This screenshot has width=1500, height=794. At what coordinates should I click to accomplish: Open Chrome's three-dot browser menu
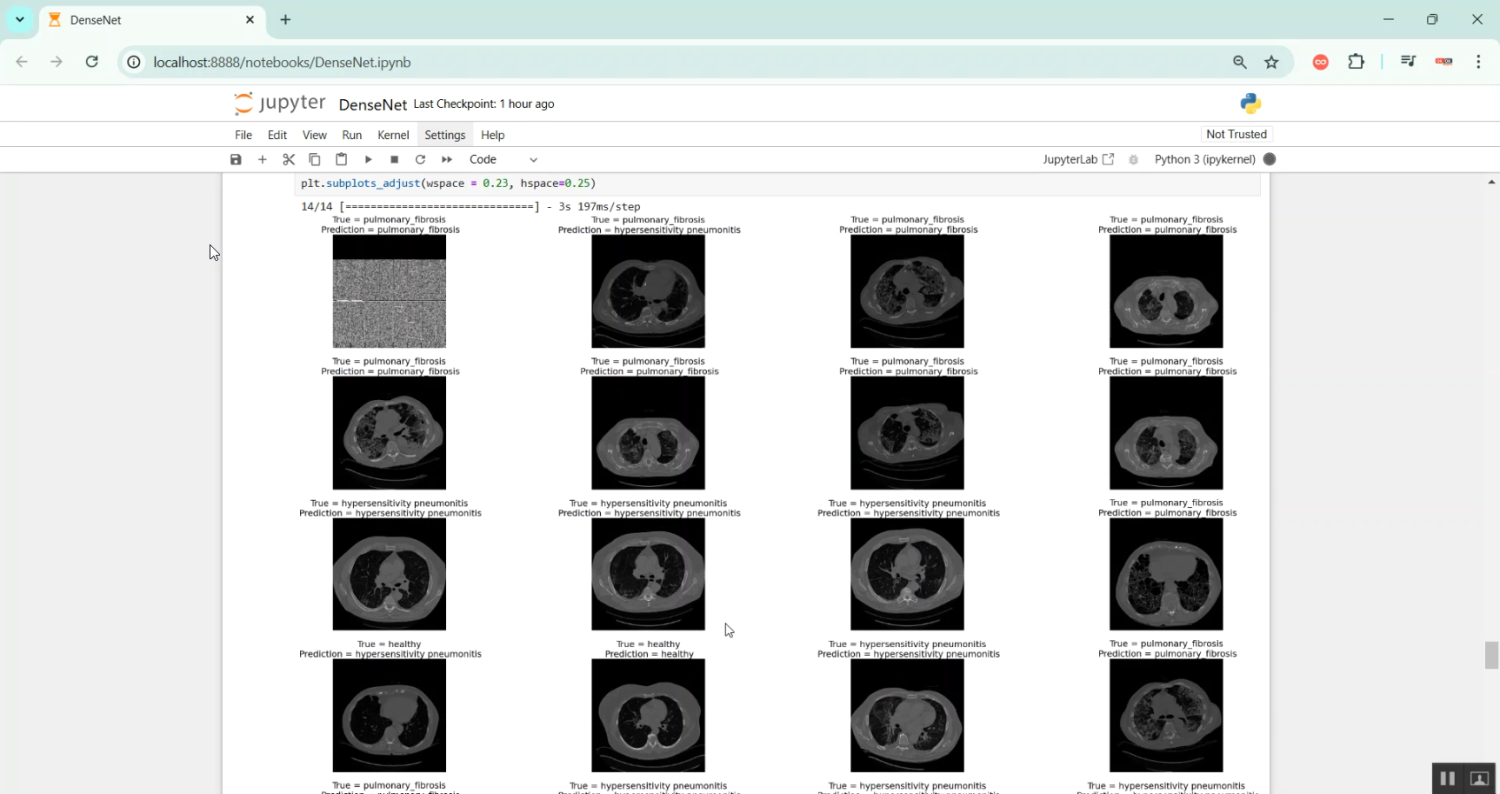1480,62
